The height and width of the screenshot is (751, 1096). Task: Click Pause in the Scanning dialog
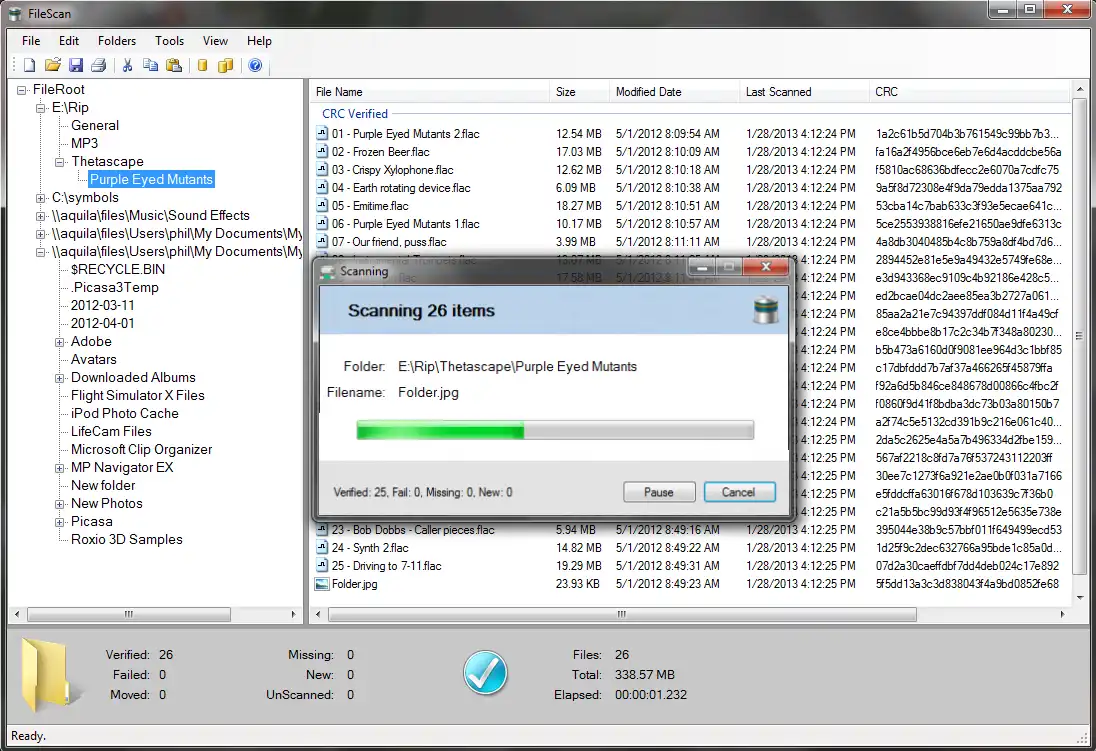(659, 492)
